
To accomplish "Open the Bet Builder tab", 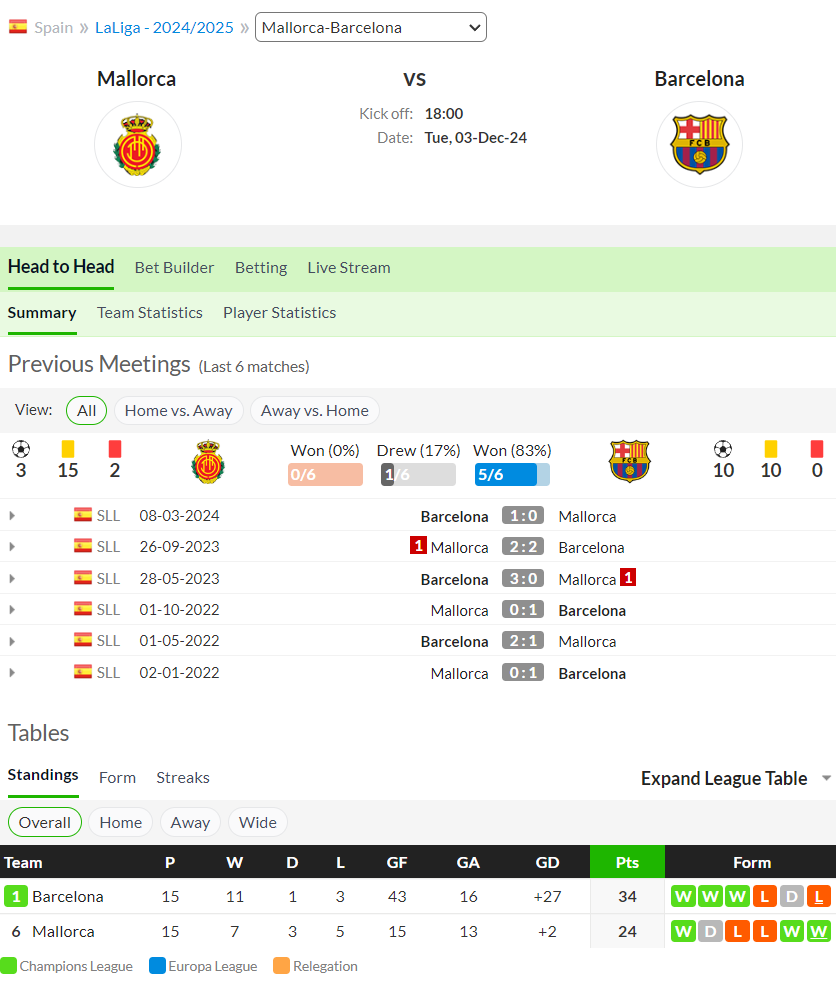I will click(175, 268).
